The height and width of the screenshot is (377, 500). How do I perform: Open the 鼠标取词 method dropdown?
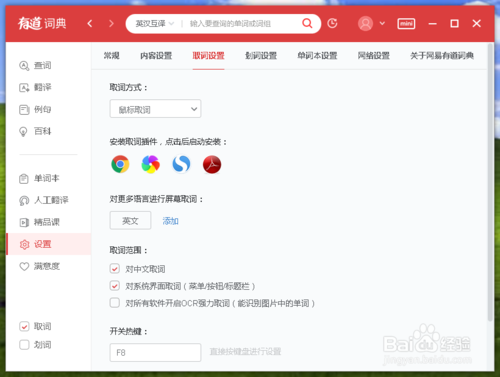tap(155, 109)
